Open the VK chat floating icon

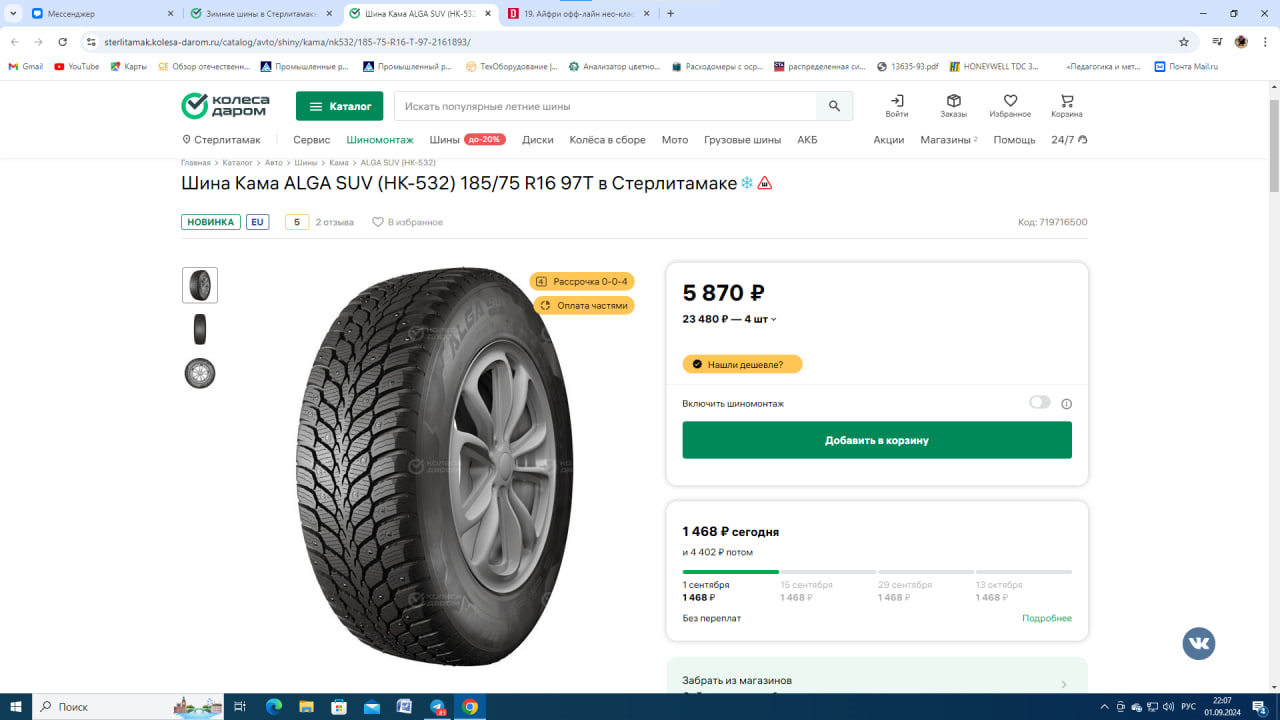click(1198, 643)
